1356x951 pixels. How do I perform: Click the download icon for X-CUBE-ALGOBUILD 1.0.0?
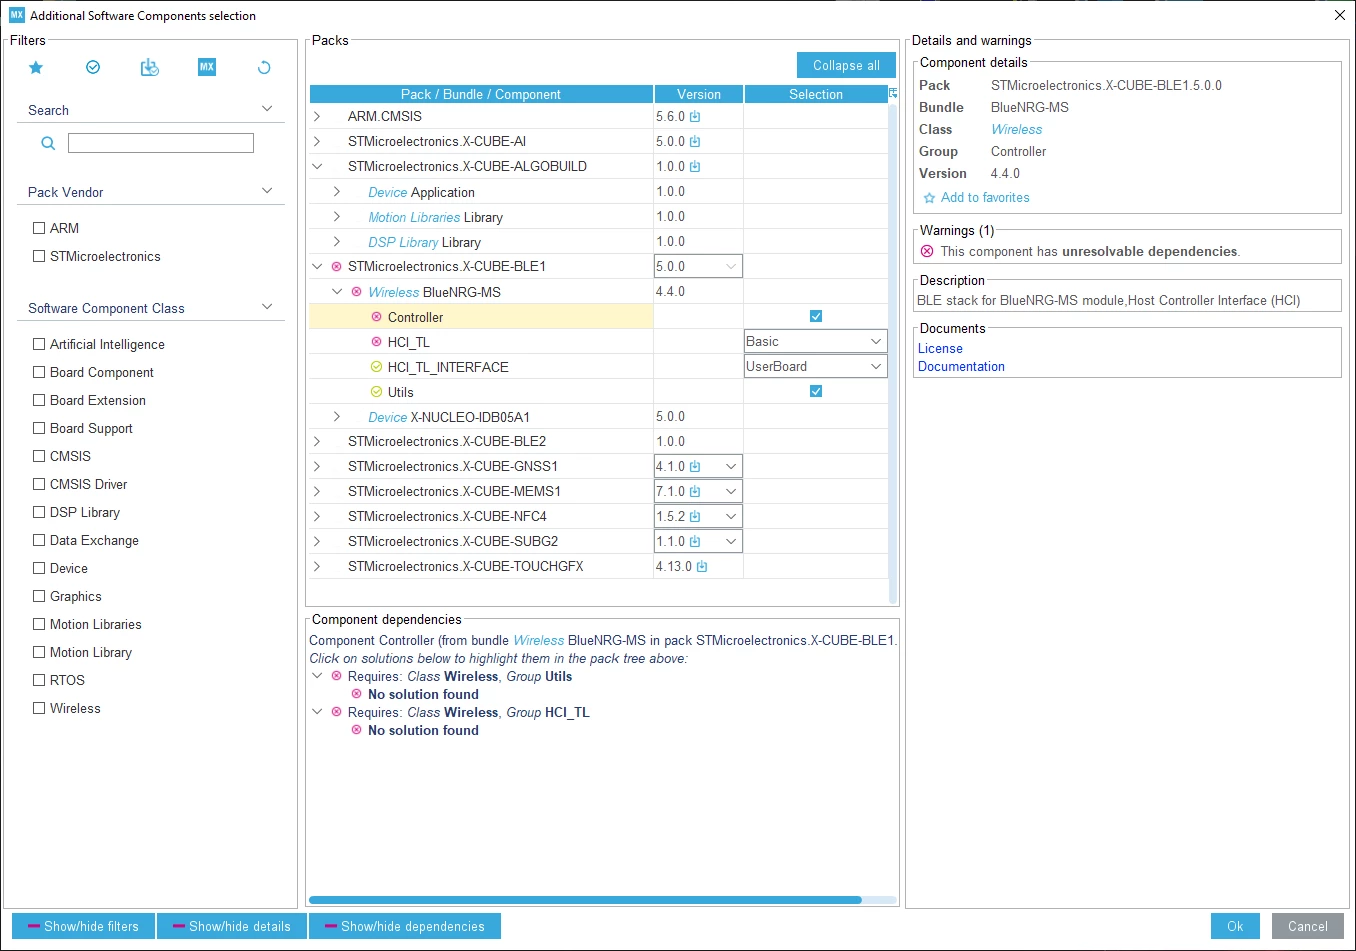pyautogui.click(x=695, y=167)
